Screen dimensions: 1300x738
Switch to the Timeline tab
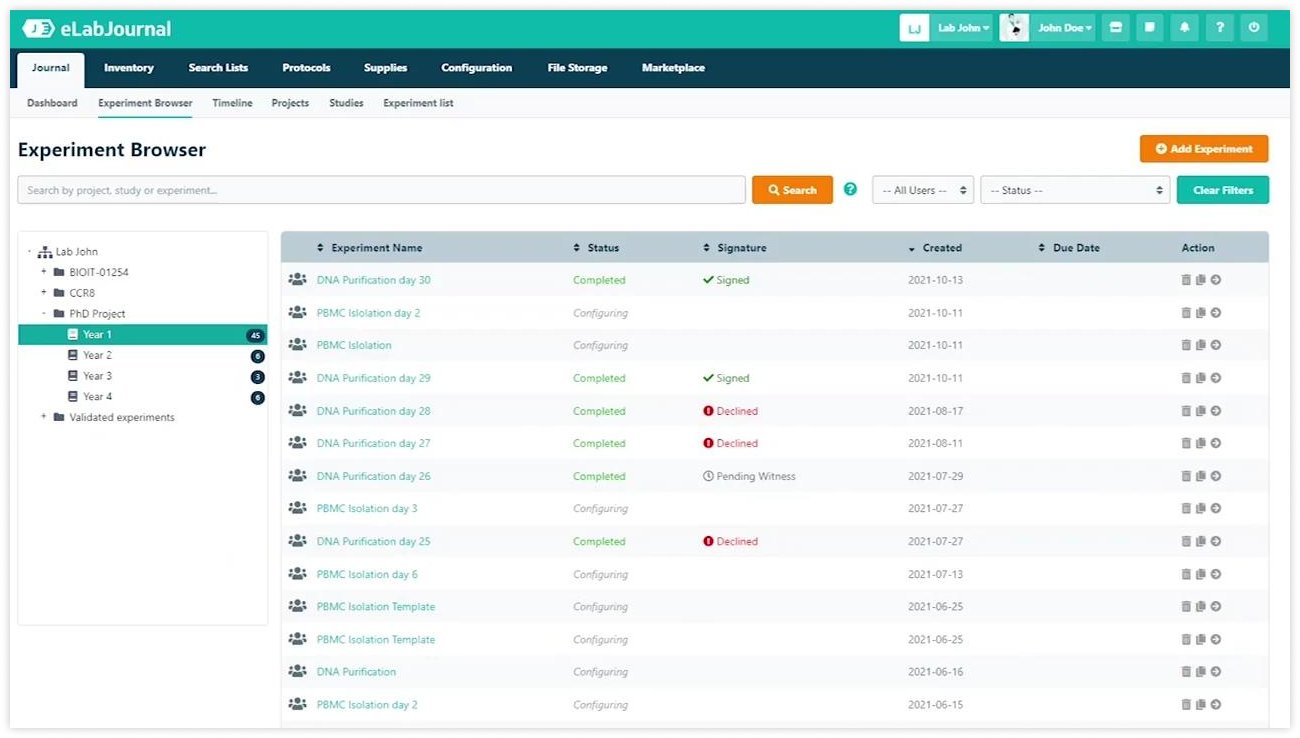tap(232, 103)
